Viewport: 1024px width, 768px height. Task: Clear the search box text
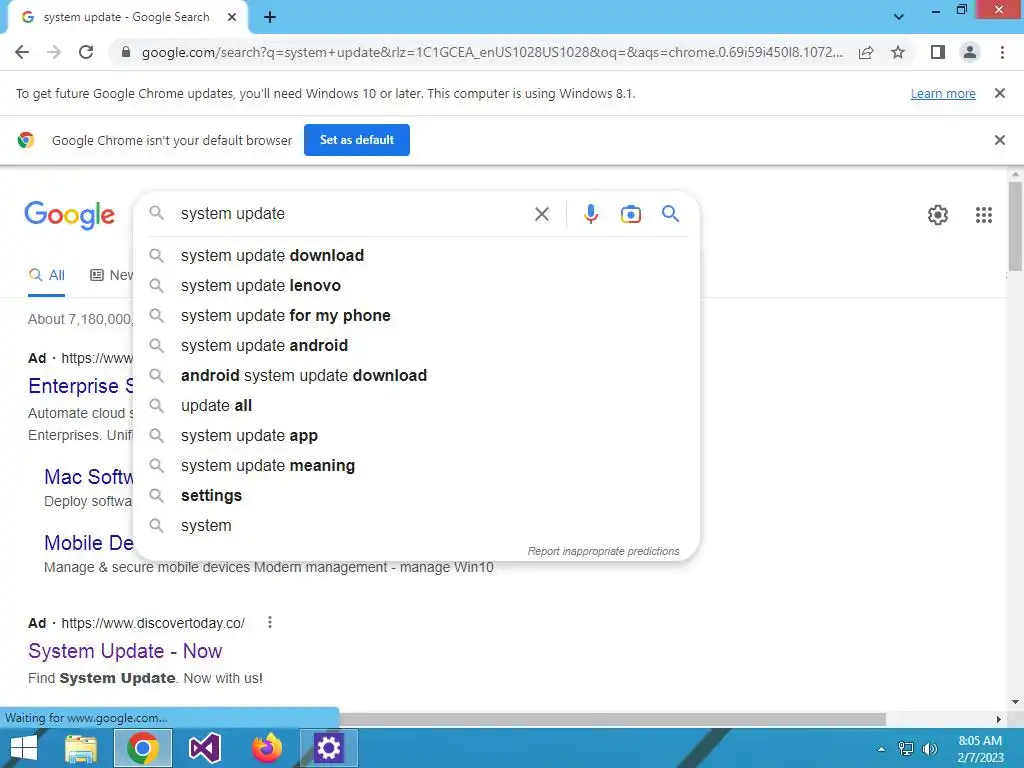click(541, 214)
